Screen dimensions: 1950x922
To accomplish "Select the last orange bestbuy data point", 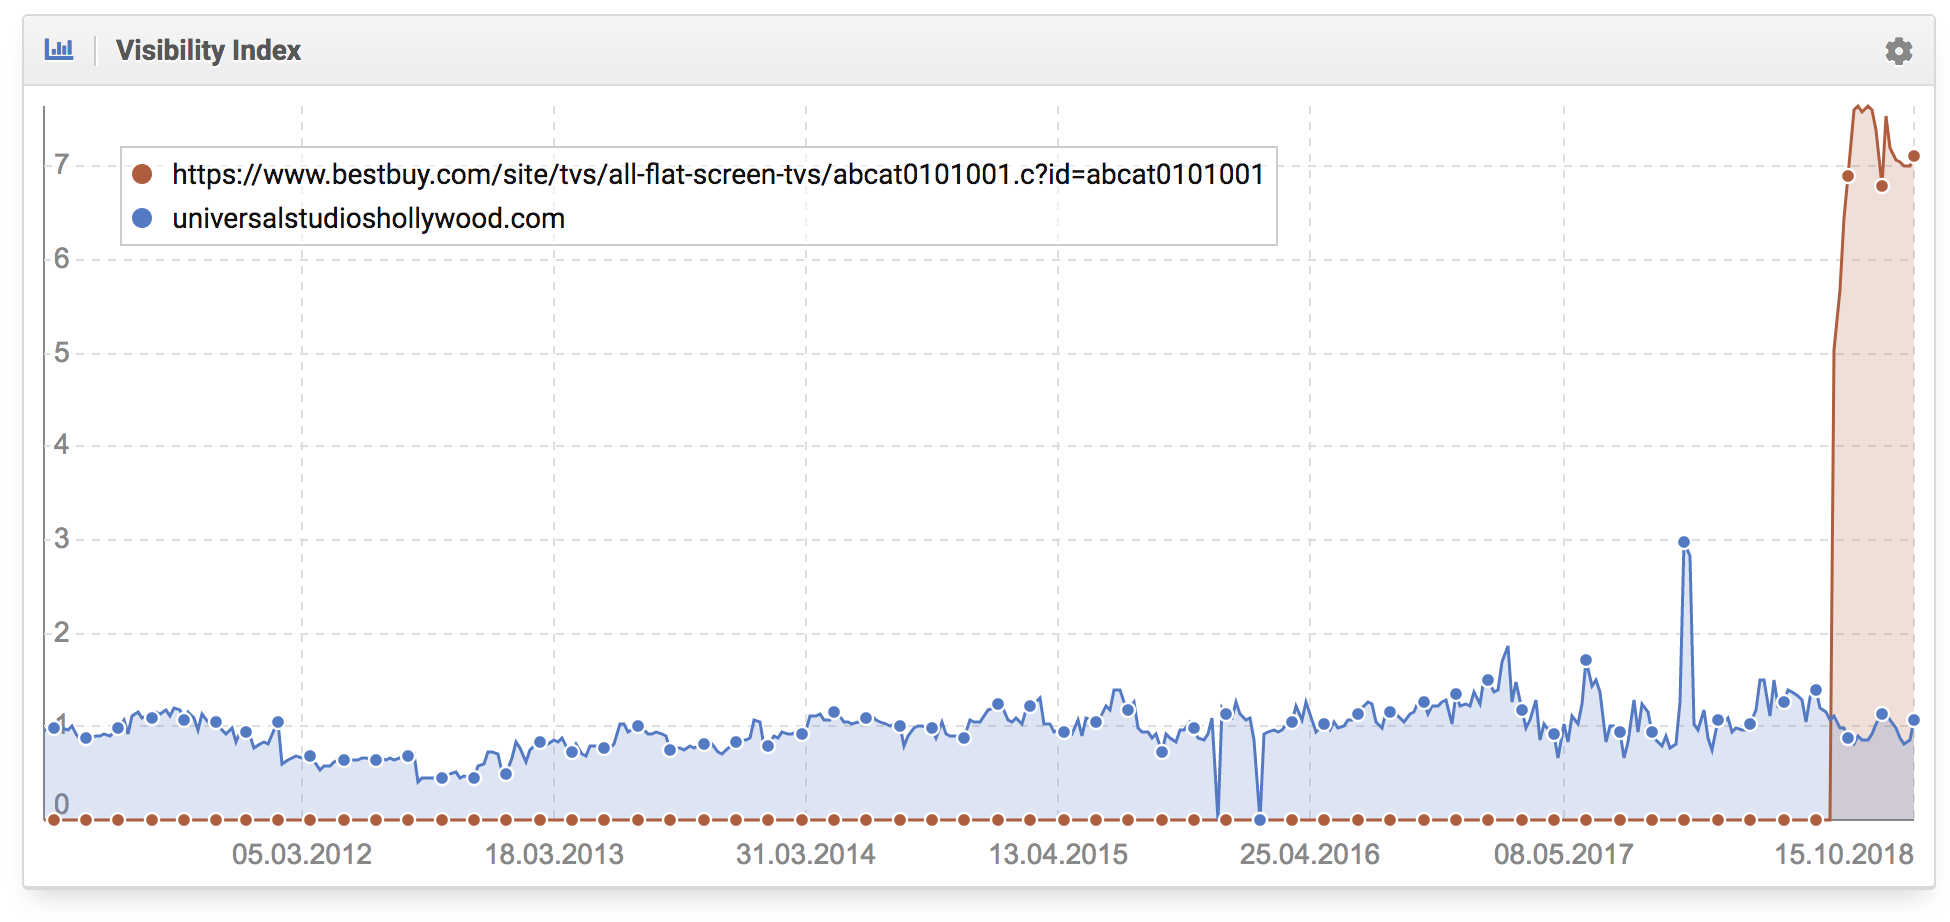I will pyautogui.click(x=1914, y=156).
